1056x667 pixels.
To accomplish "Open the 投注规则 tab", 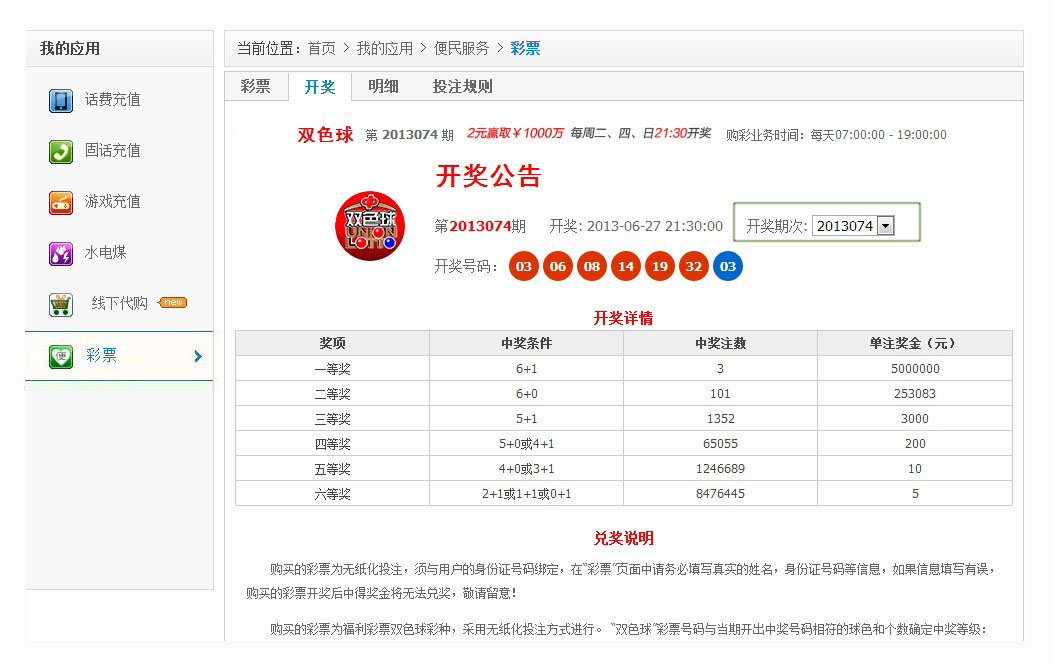I will [462, 86].
